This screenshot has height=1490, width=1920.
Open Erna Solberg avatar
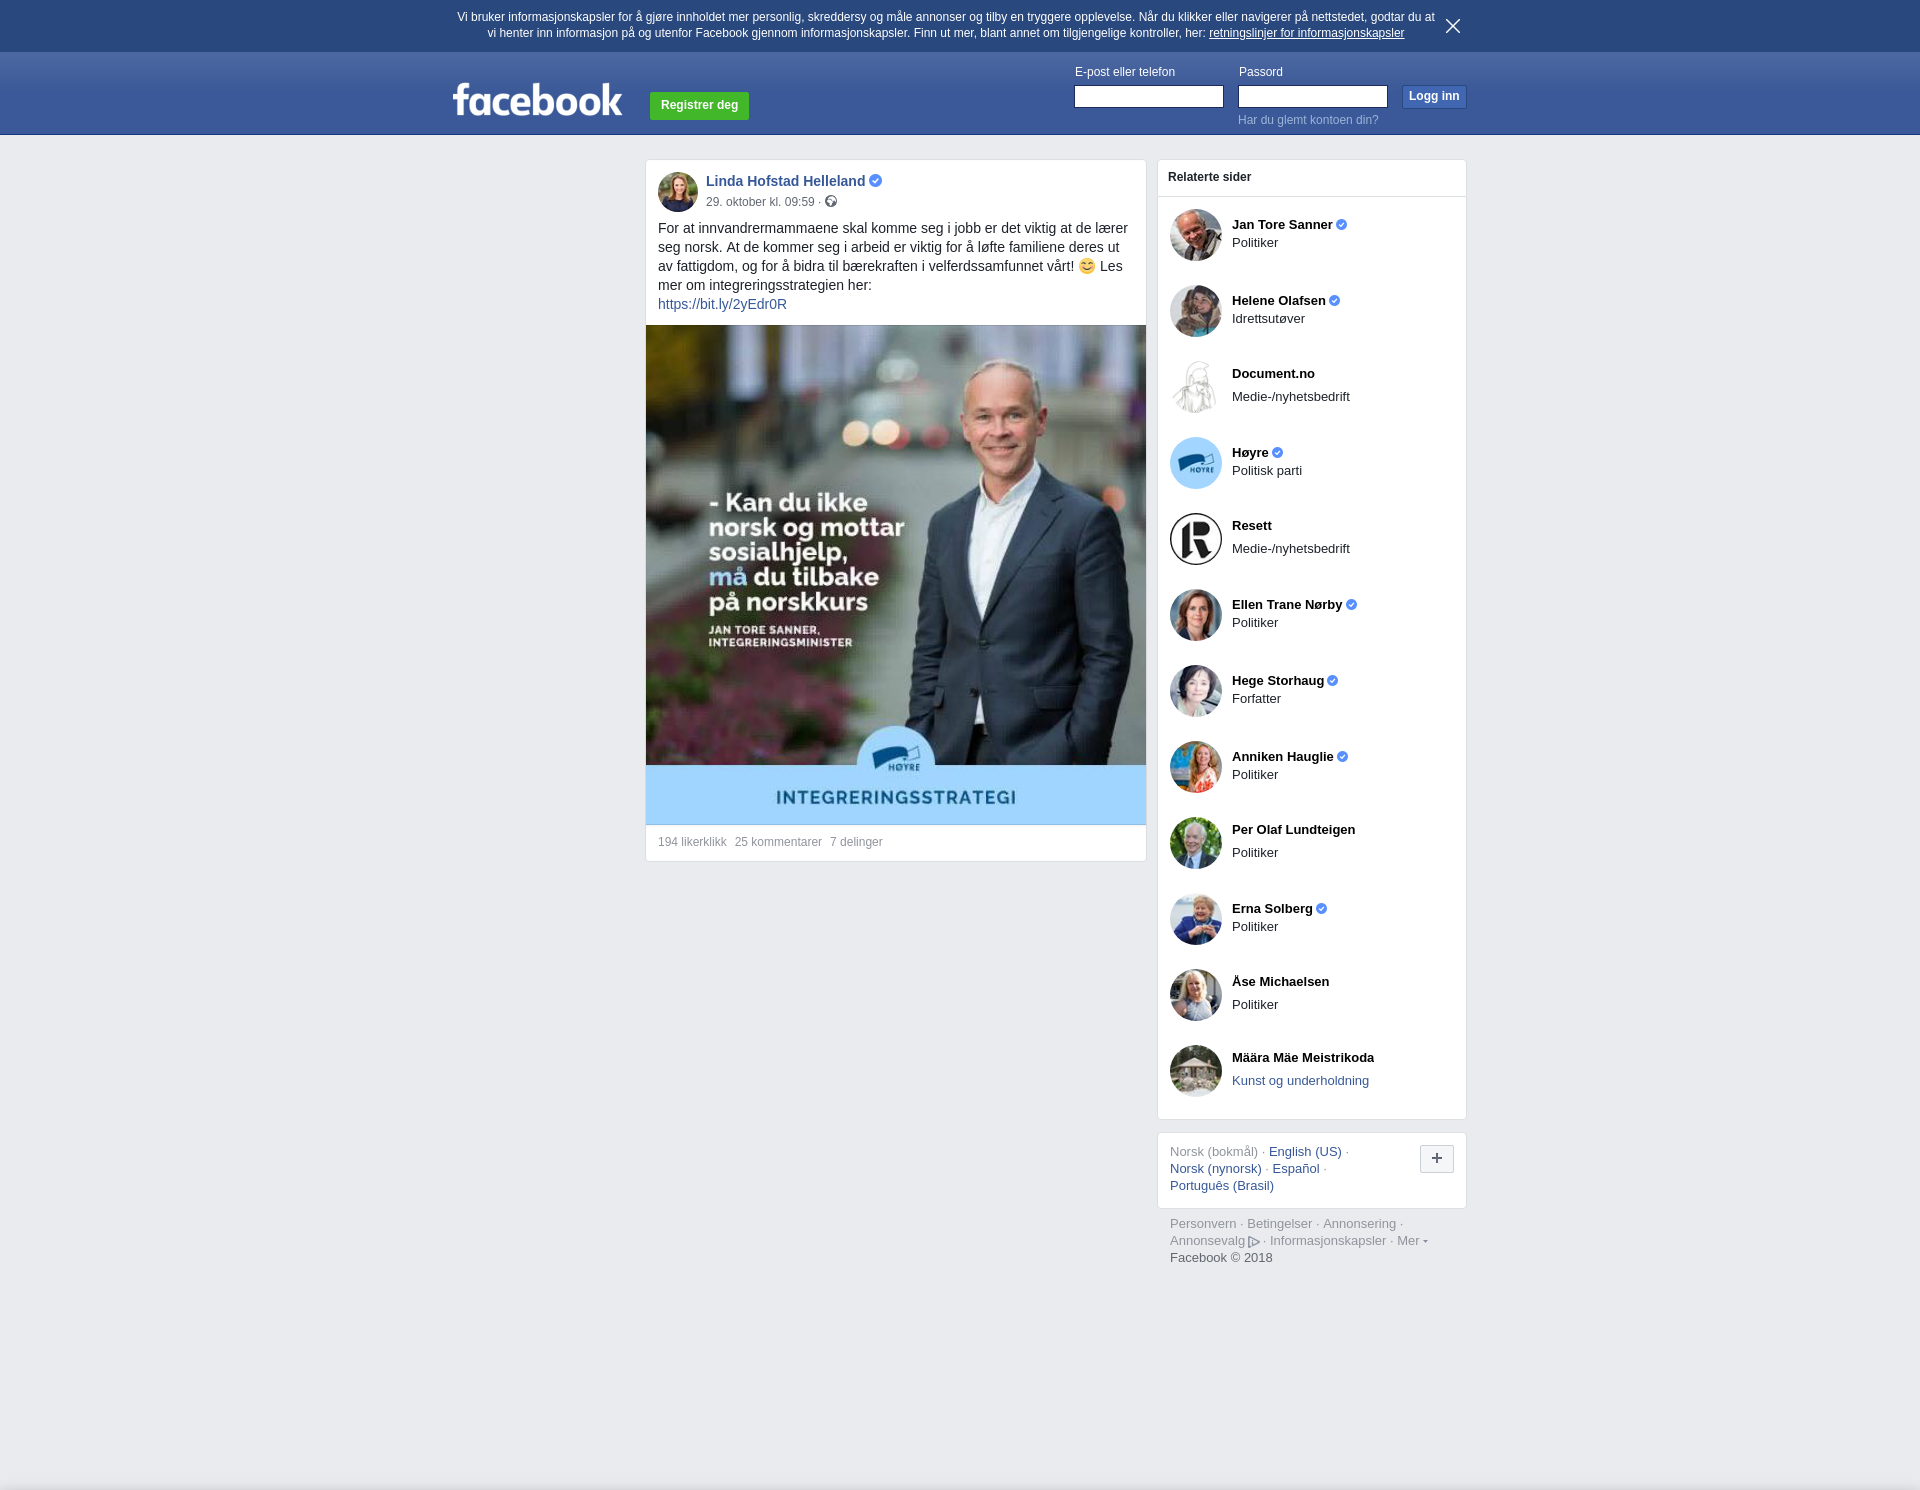coord(1196,919)
